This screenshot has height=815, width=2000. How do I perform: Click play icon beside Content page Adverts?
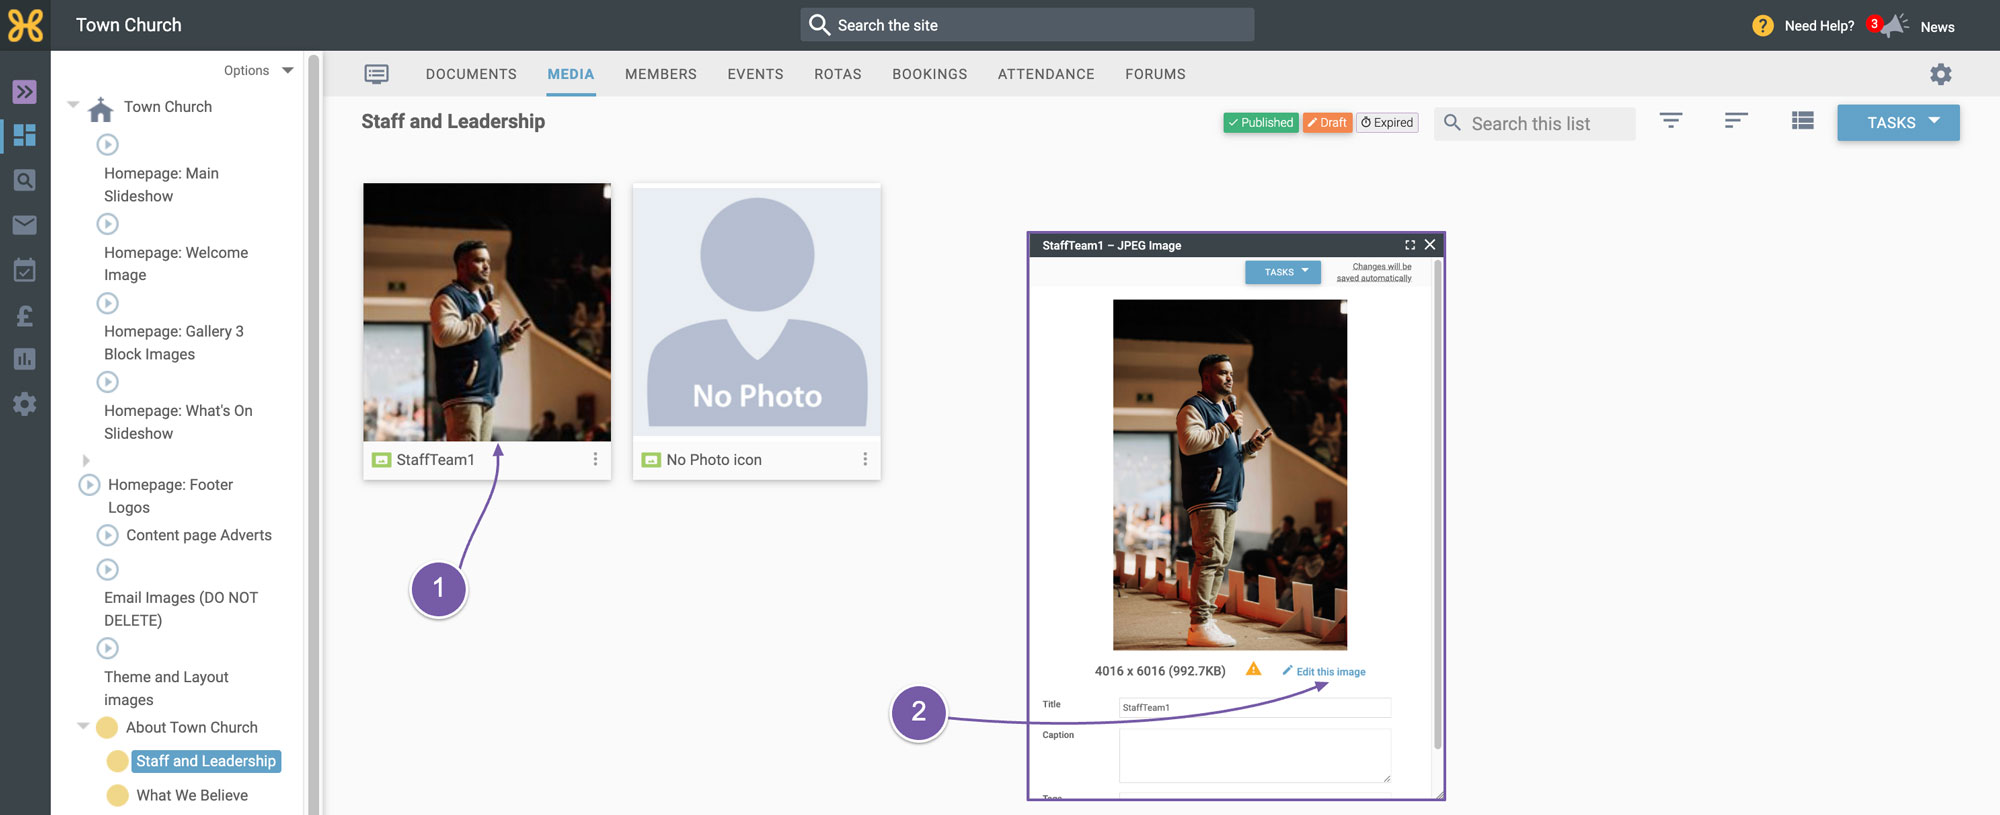[108, 536]
